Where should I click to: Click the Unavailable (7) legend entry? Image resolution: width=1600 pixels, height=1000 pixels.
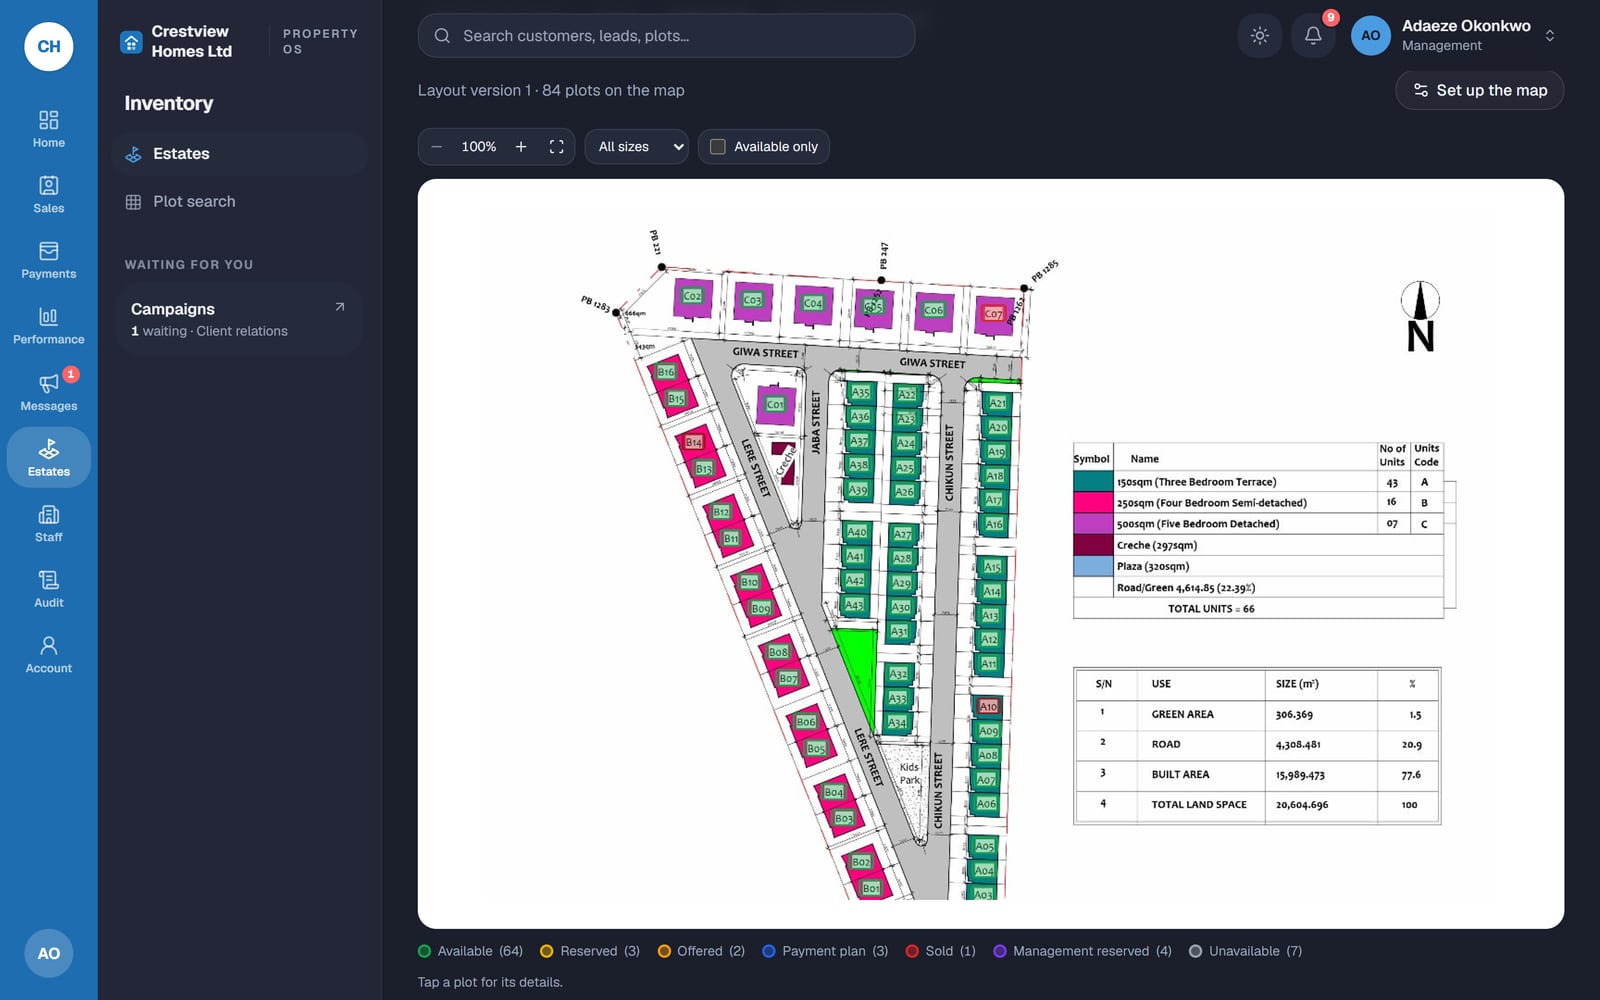click(1246, 951)
